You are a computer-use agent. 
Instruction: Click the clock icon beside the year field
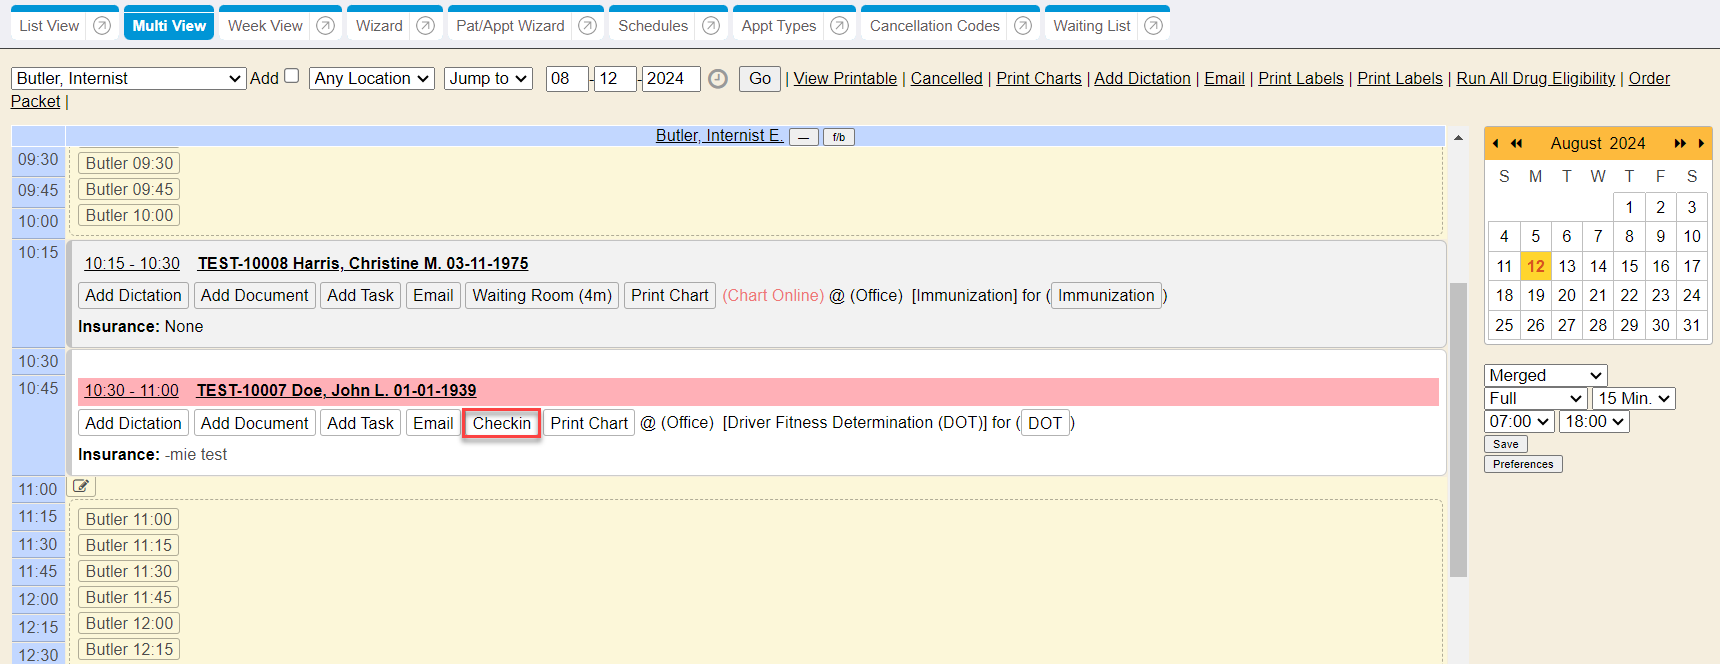coord(718,79)
